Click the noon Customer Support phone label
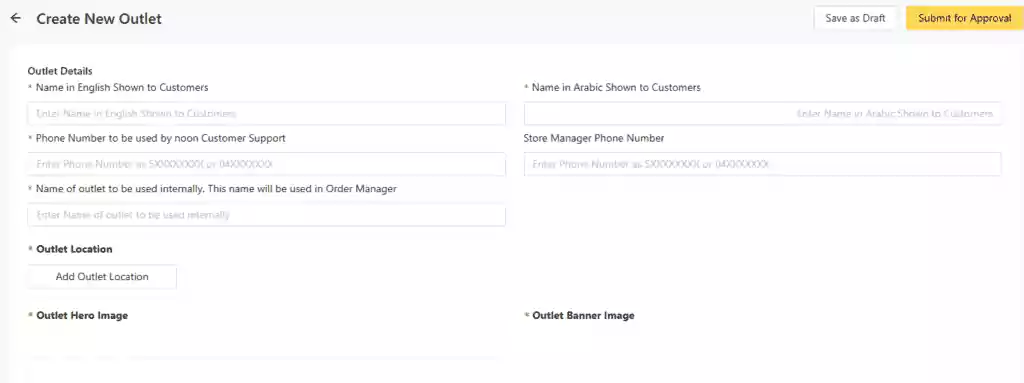 pos(161,138)
